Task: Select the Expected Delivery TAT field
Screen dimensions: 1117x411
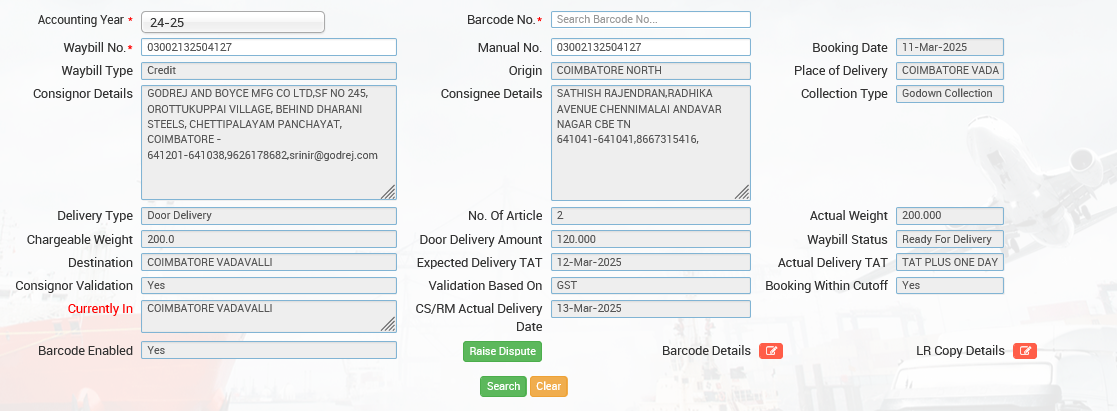Action: point(650,262)
